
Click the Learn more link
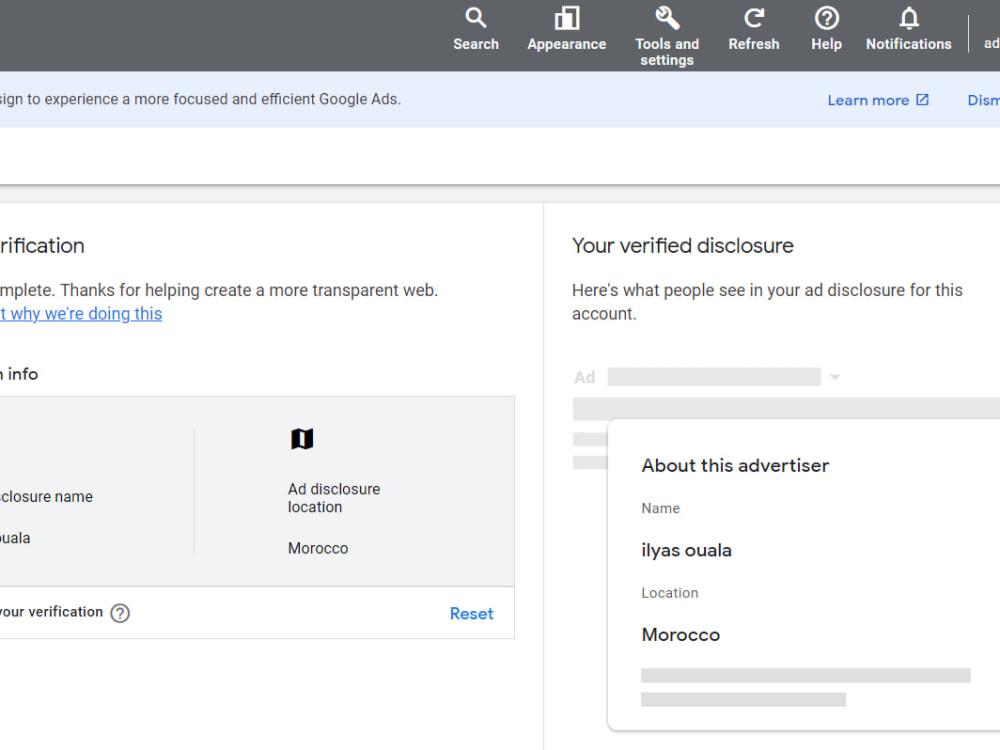(868, 100)
